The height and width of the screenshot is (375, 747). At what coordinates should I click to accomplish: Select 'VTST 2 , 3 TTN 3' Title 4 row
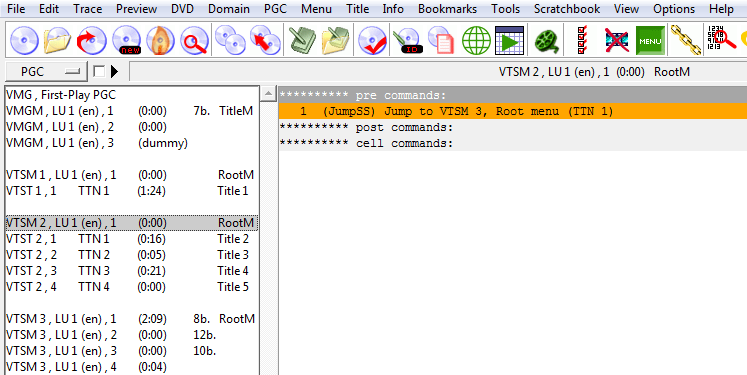(x=132, y=271)
